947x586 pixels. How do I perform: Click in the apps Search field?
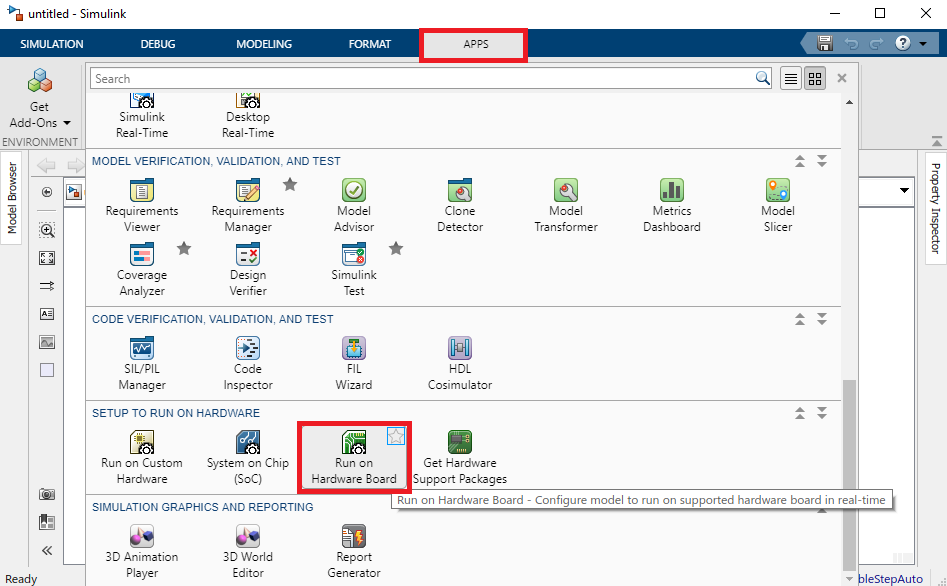click(x=420, y=79)
